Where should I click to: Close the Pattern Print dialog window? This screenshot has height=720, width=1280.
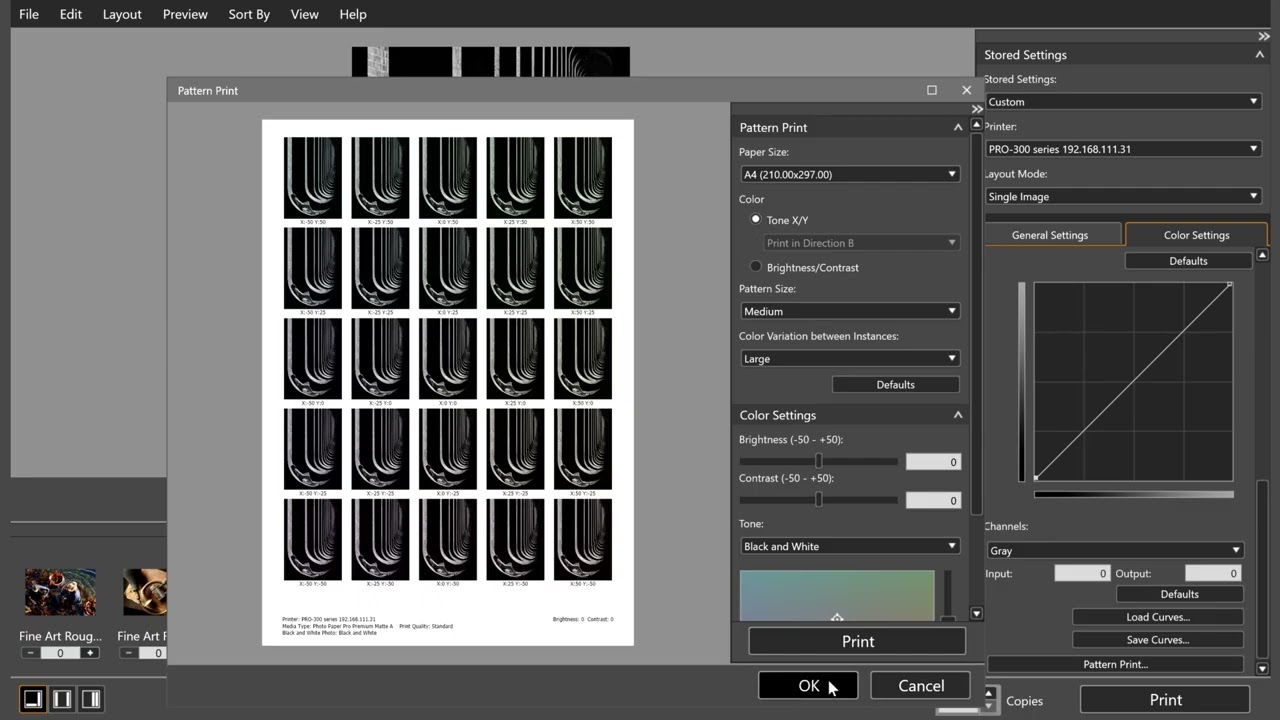point(966,90)
